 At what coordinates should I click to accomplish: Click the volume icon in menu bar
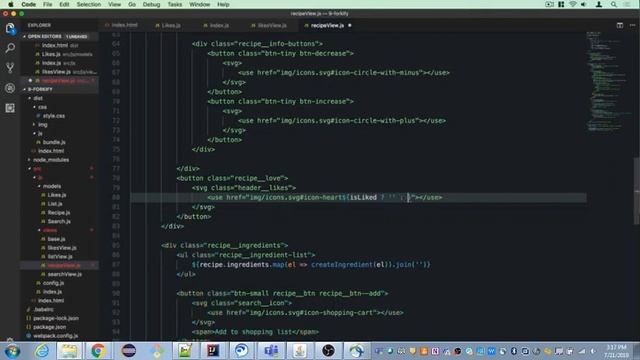tap(584, 4)
